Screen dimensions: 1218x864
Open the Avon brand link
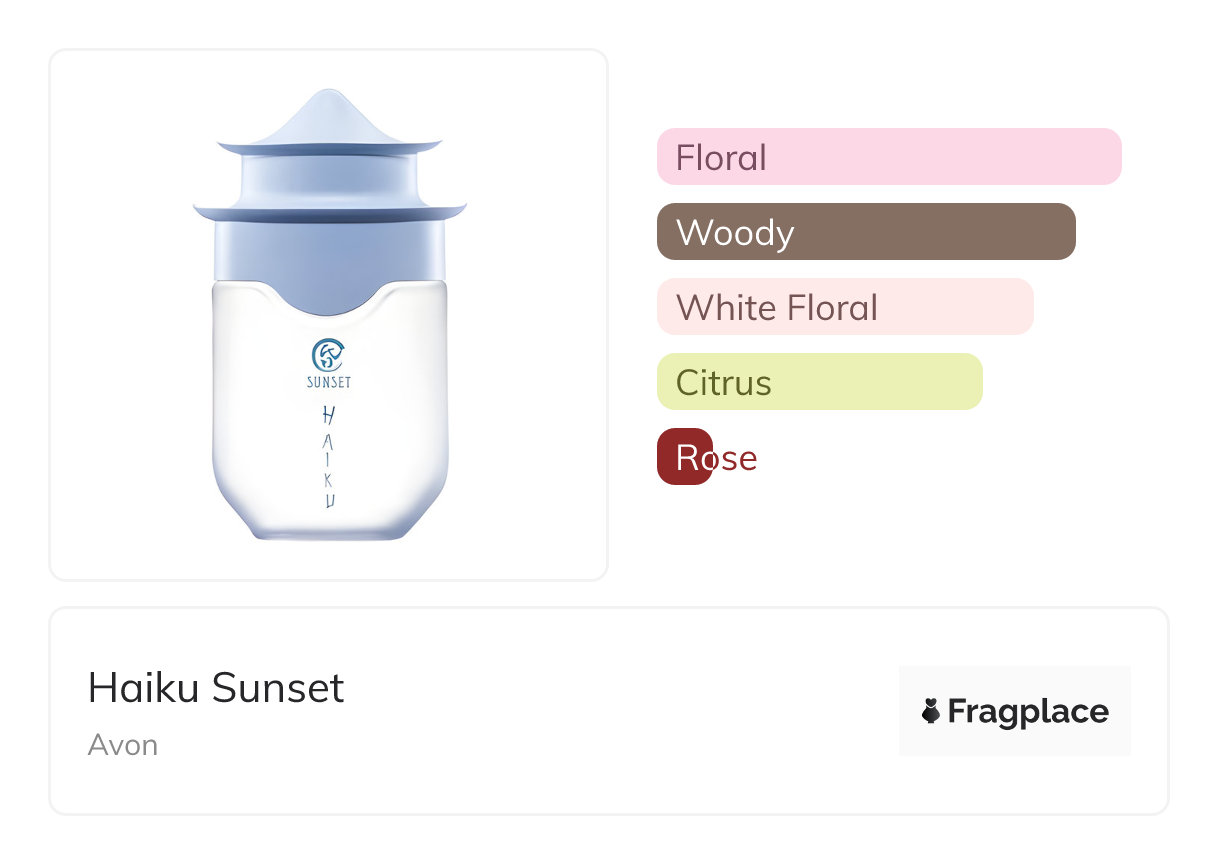point(122,745)
